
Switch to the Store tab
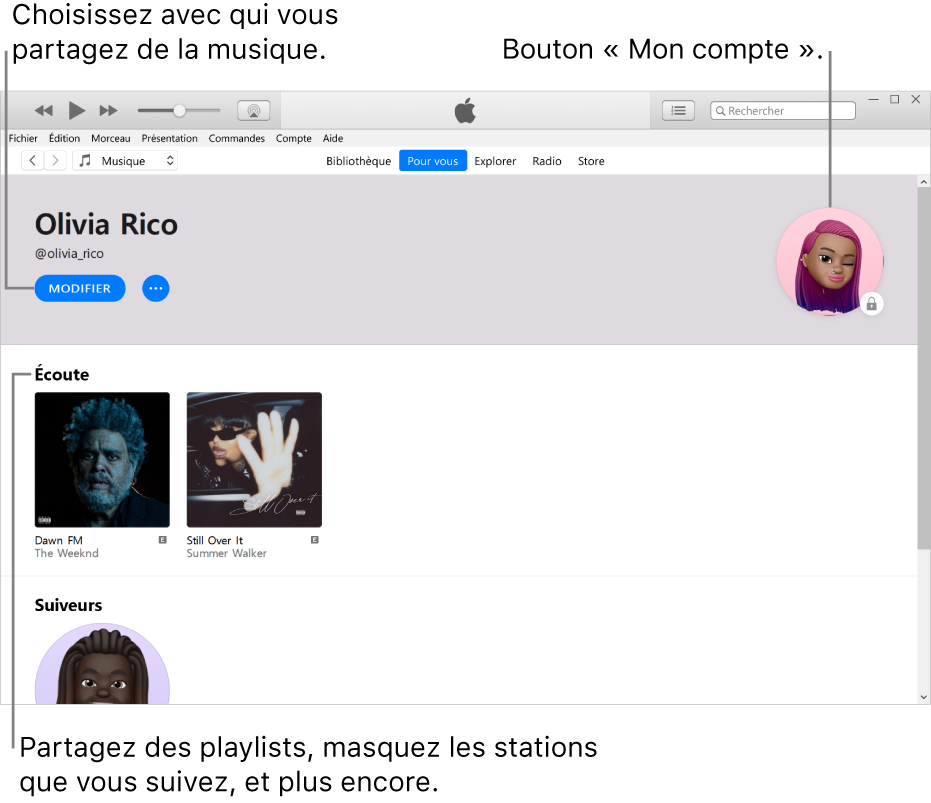[591, 160]
